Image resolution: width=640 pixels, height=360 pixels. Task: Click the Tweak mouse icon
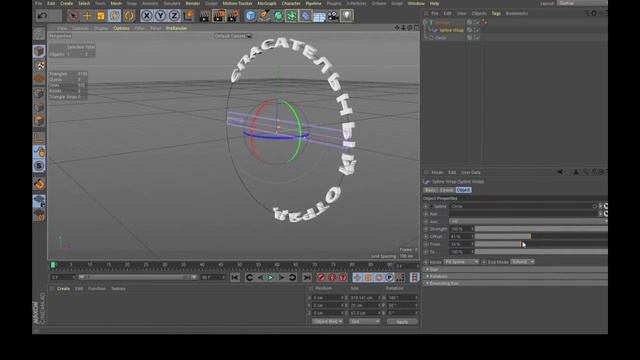tap(39, 152)
